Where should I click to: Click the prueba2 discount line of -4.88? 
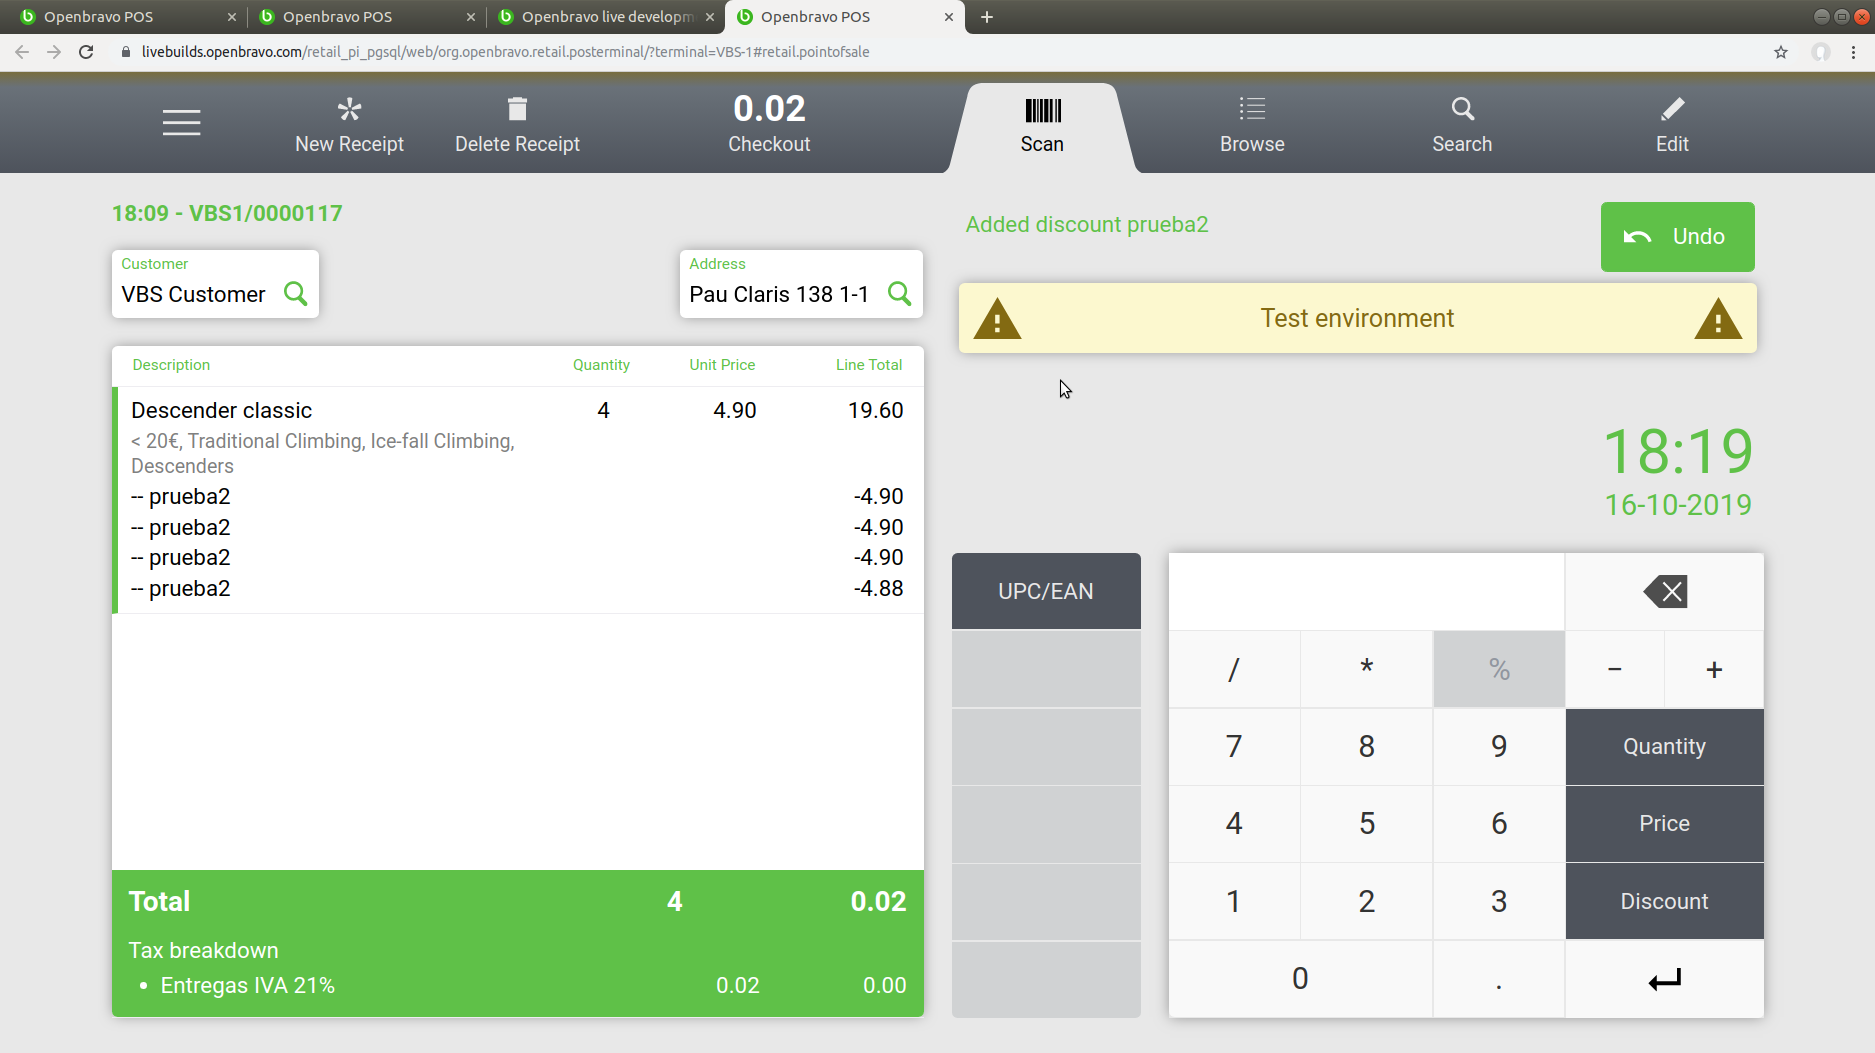click(518, 589)
